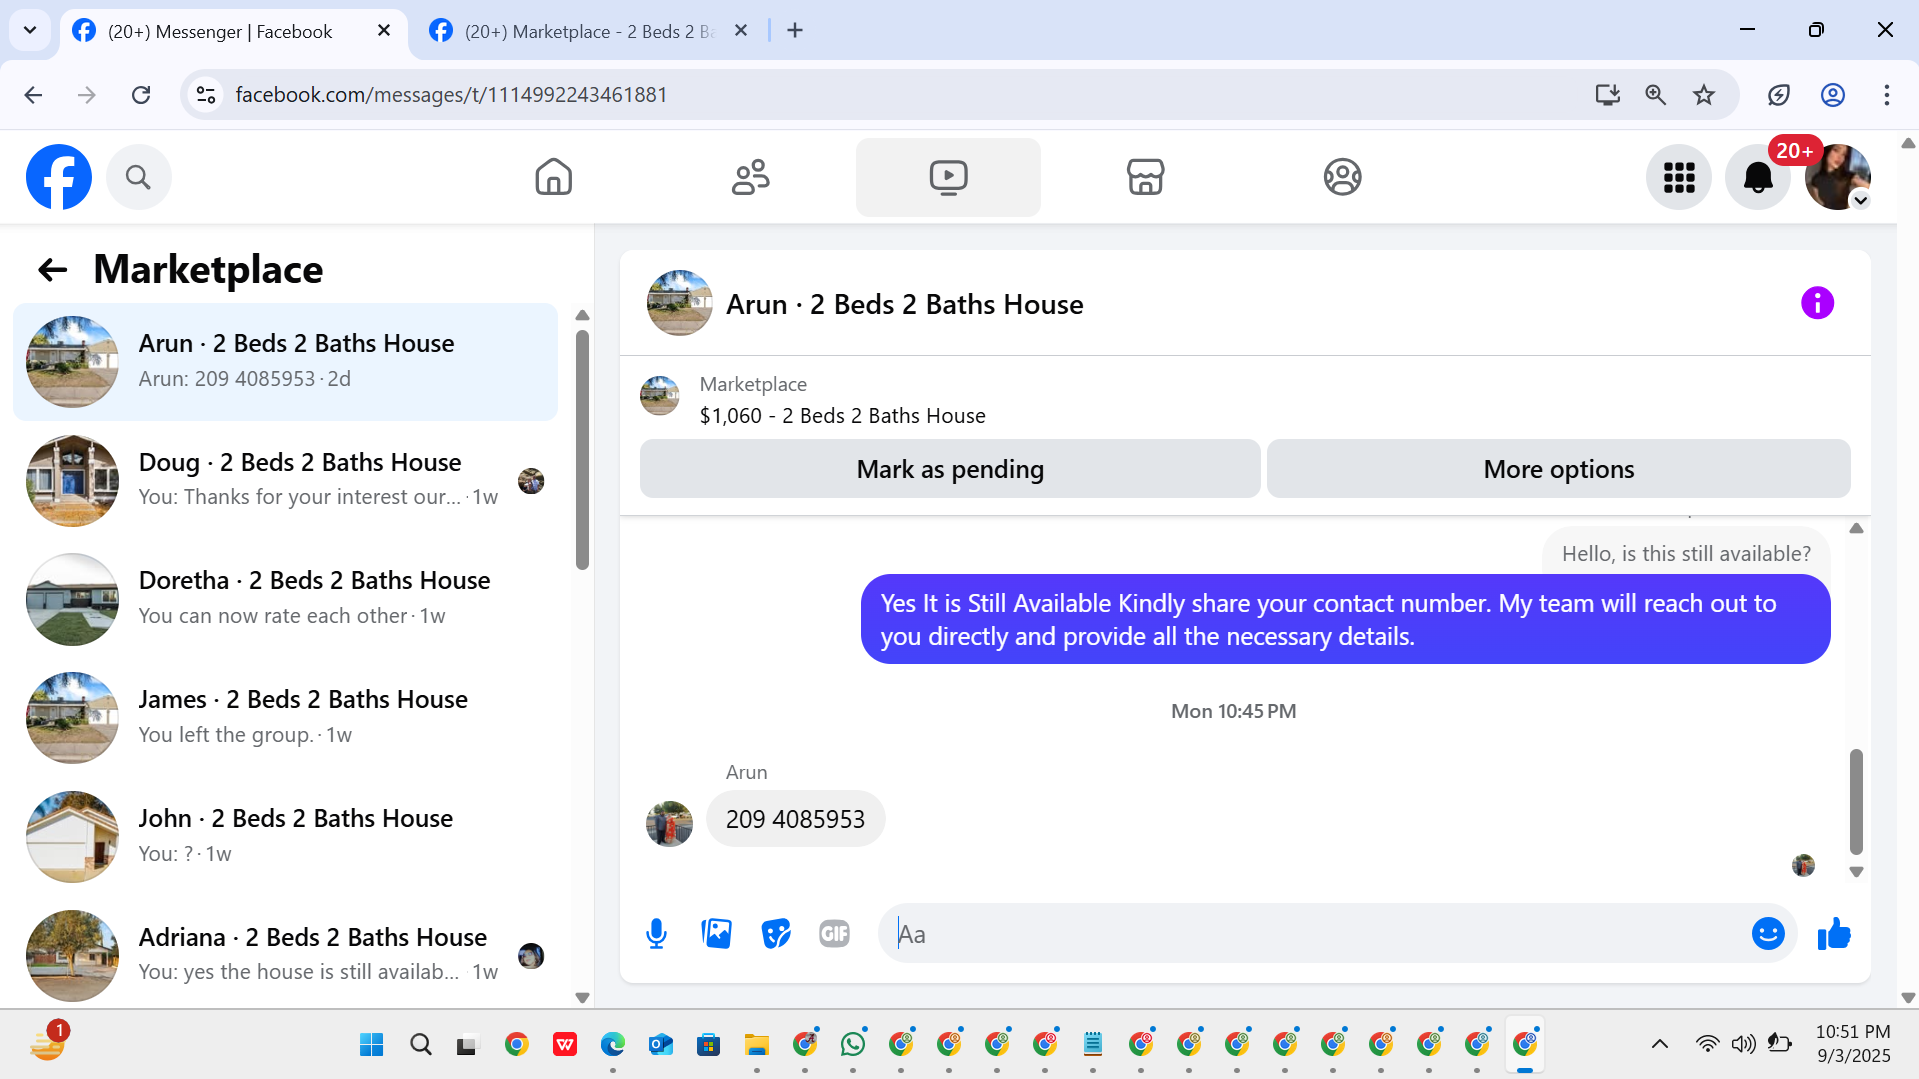Bookmark this page with star icon
Viewport: 1919px width, 1079px height.
(x=1704, y=95)
